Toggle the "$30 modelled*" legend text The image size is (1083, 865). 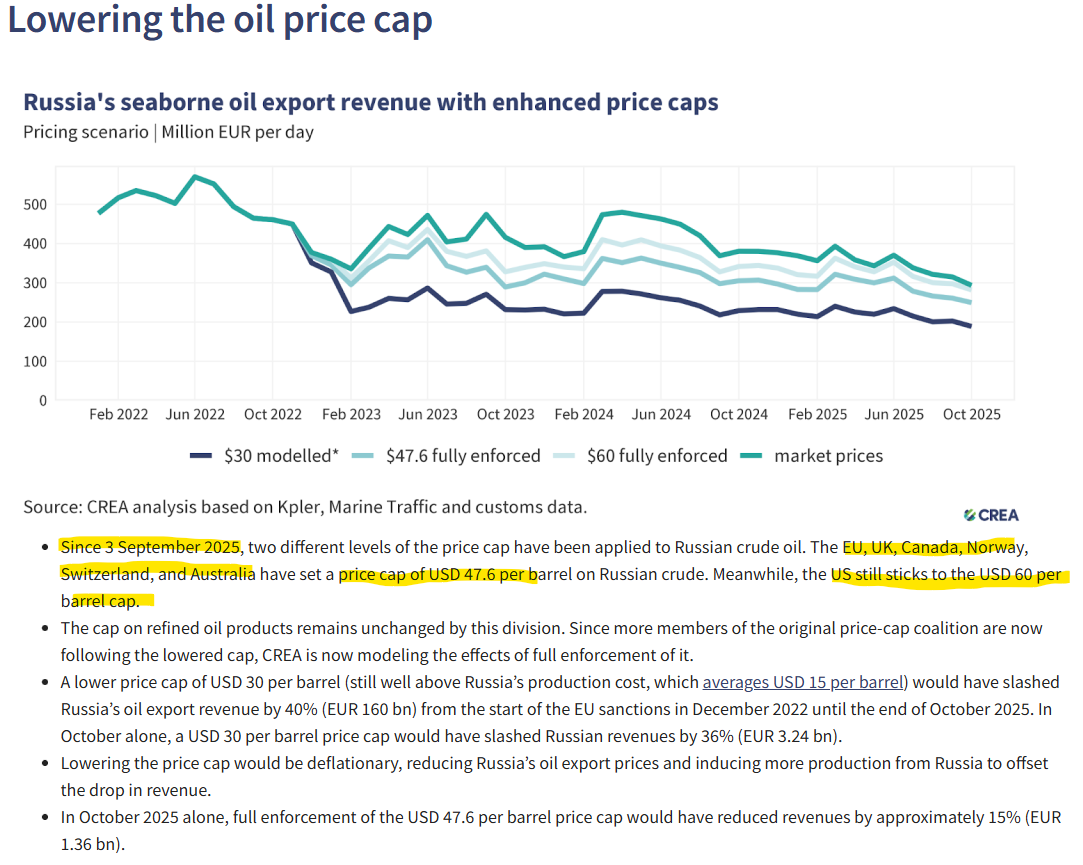(x=281, y=456)
